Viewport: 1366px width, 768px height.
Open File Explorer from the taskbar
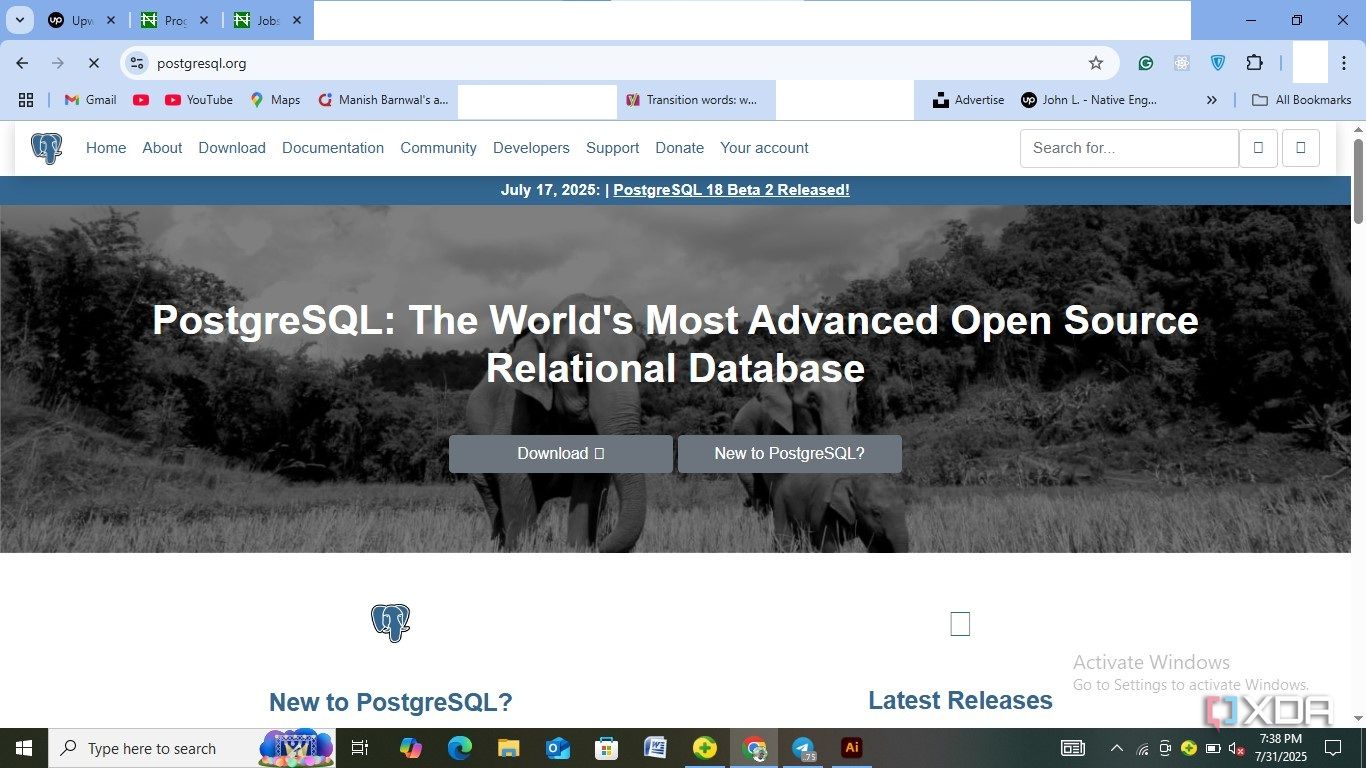pos(508,748)
